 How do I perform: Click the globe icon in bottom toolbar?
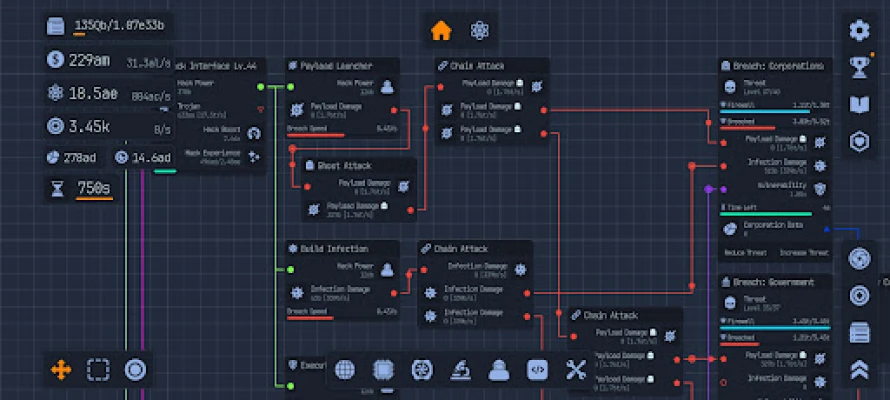point(345,370)
